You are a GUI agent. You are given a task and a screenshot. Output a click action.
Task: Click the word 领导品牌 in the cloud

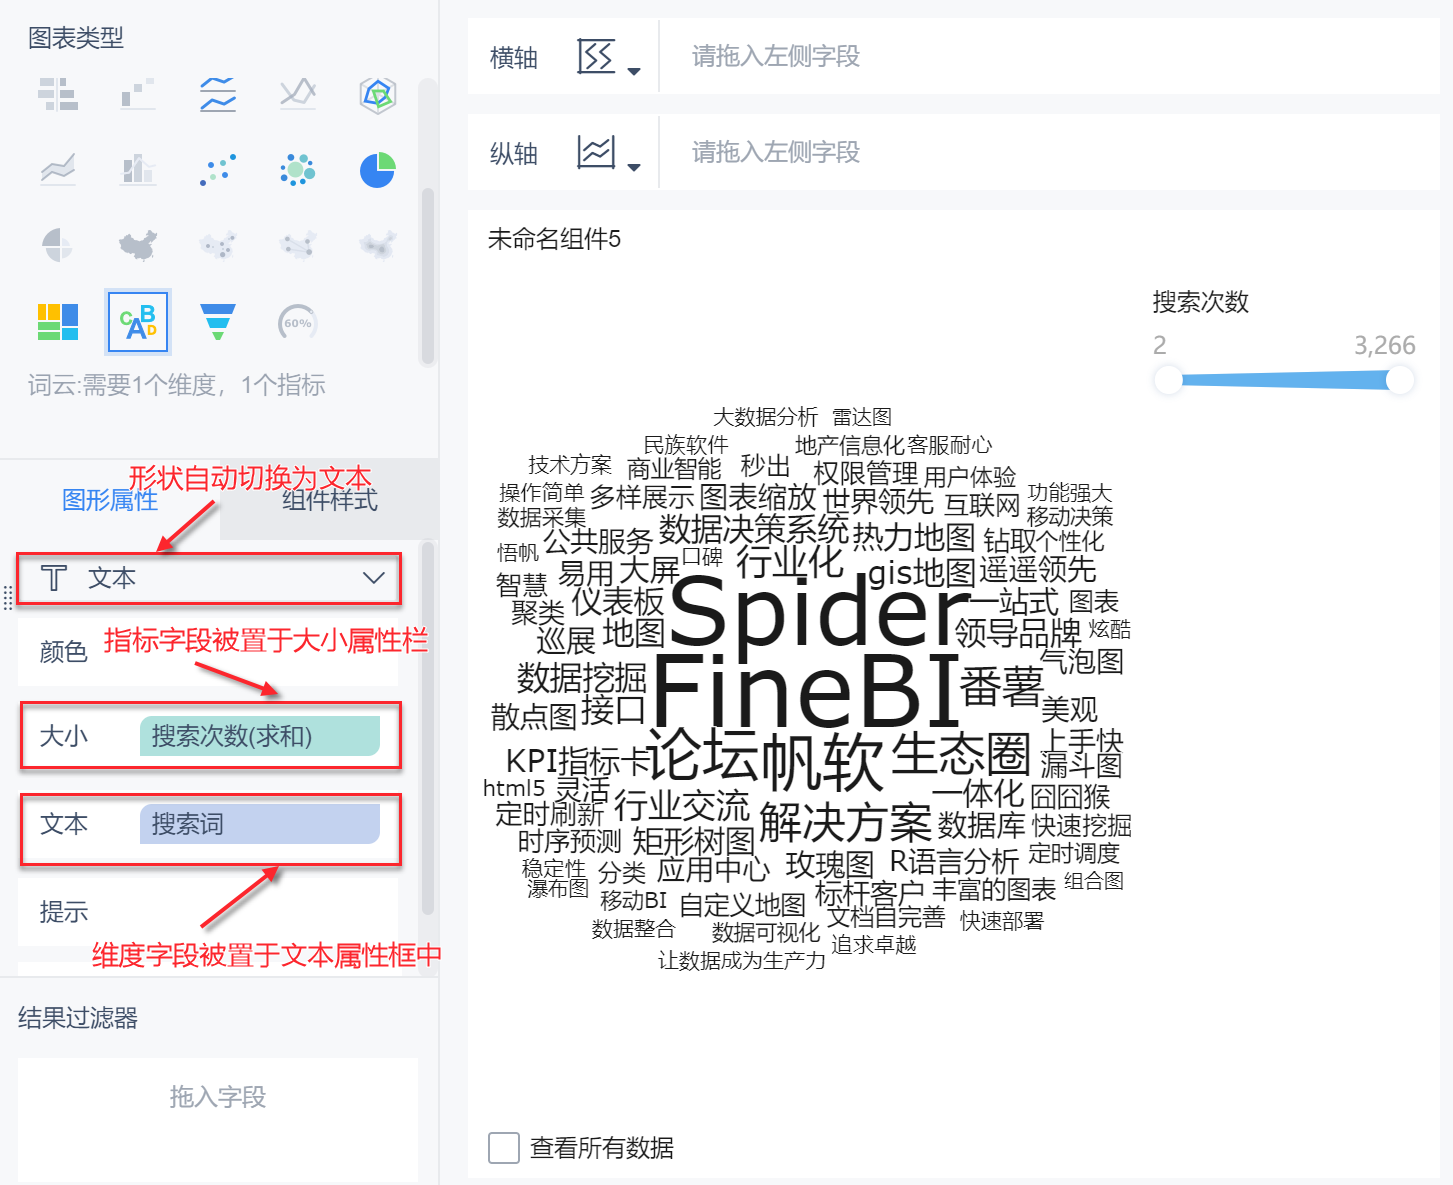coord(1018,632)
